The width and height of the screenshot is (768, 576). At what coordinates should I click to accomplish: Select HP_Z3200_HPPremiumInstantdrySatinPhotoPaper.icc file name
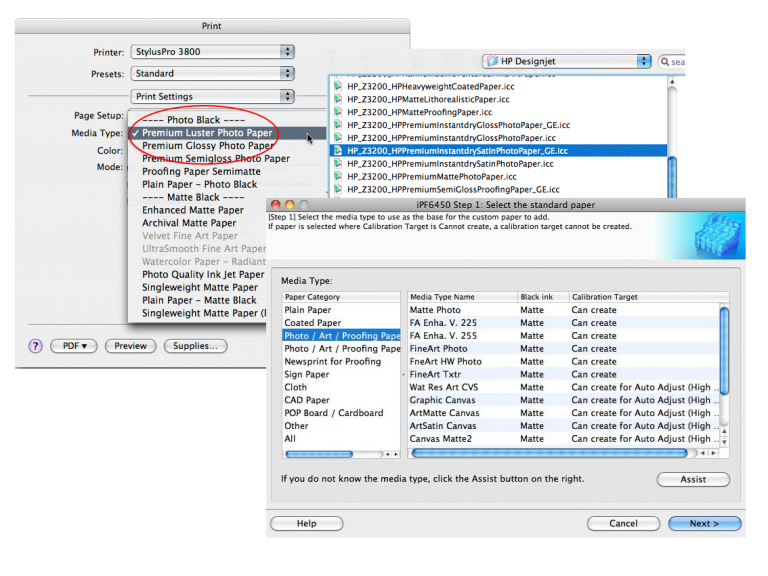(x=450, y=164)
